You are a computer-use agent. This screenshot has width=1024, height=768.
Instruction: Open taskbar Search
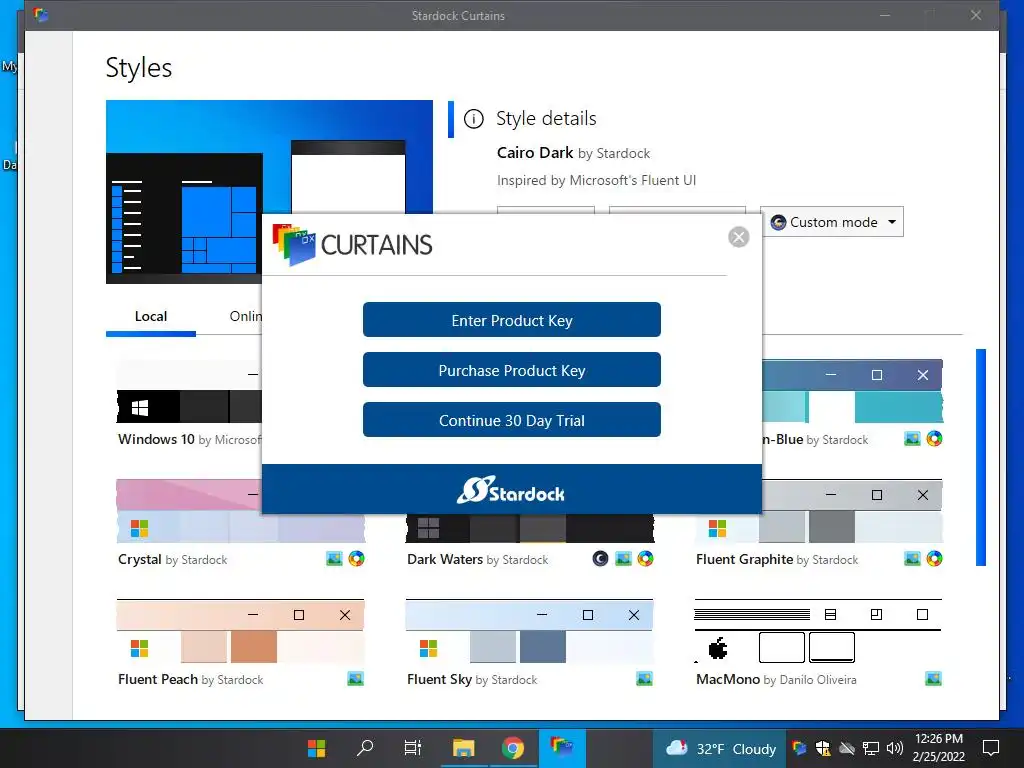(x=365, y=748)
